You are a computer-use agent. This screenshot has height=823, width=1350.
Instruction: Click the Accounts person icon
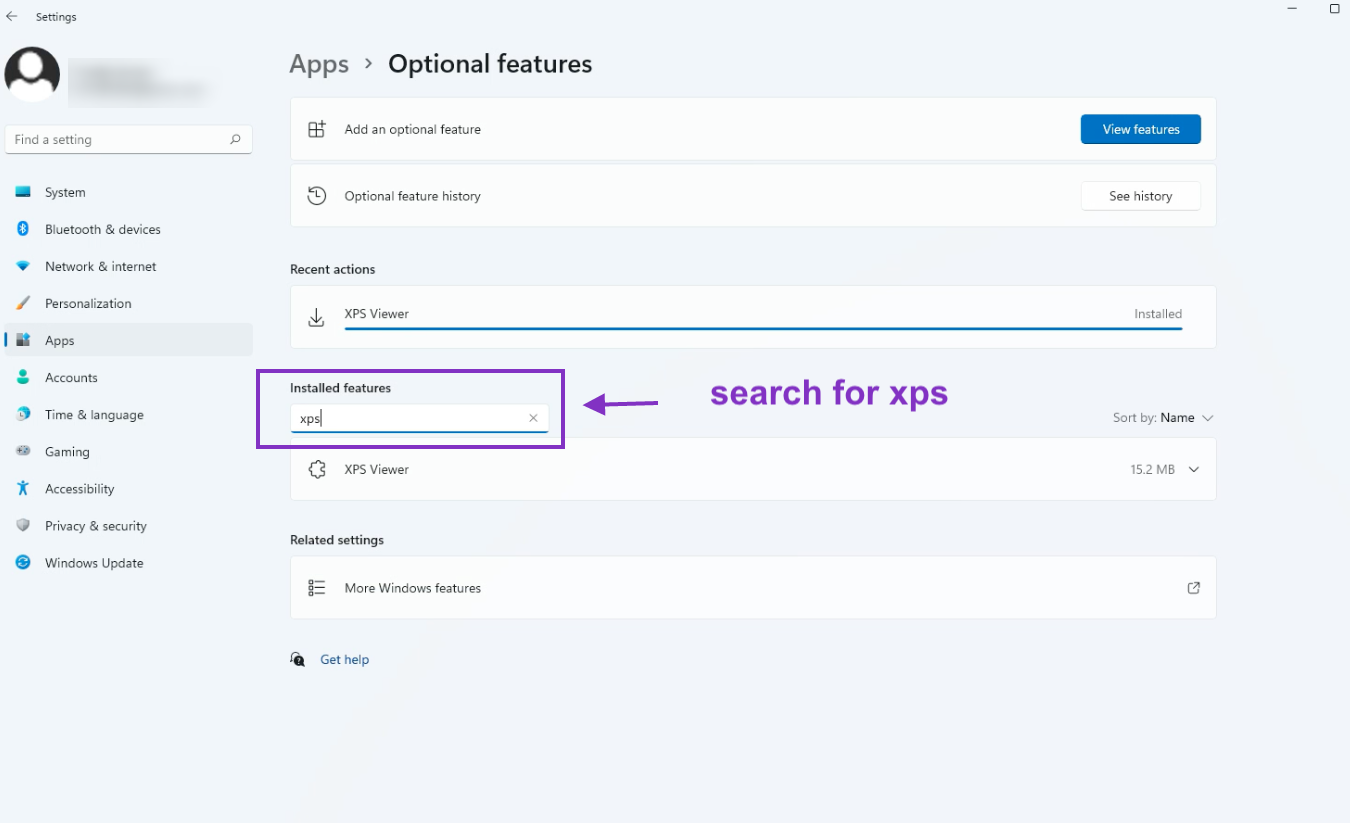coord(23,377)
